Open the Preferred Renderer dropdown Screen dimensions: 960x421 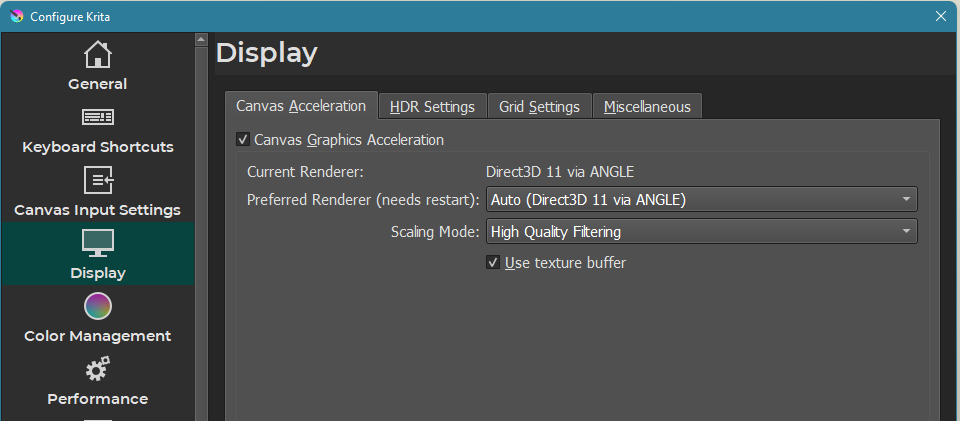tap(701, 199)
